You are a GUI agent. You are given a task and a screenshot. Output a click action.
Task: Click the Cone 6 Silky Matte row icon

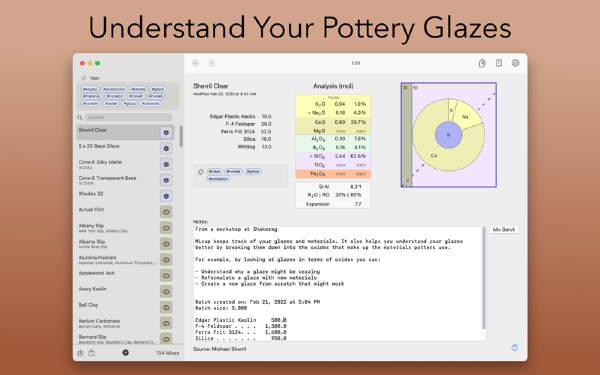click(166, 164)
